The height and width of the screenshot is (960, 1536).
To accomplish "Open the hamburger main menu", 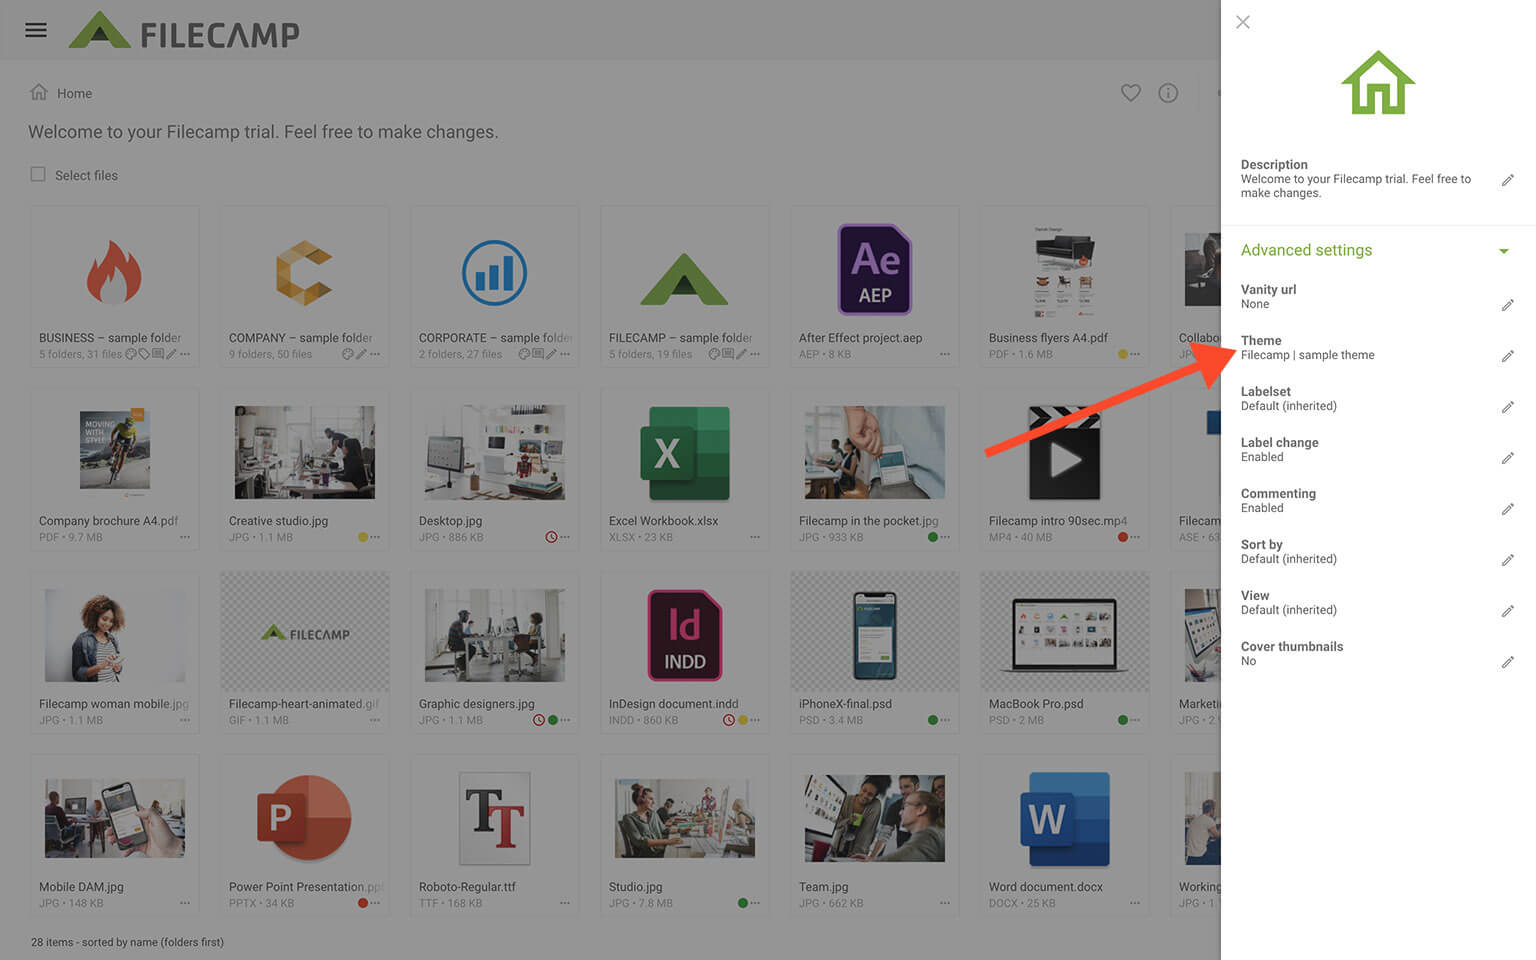I will click(x=36, y=30).
